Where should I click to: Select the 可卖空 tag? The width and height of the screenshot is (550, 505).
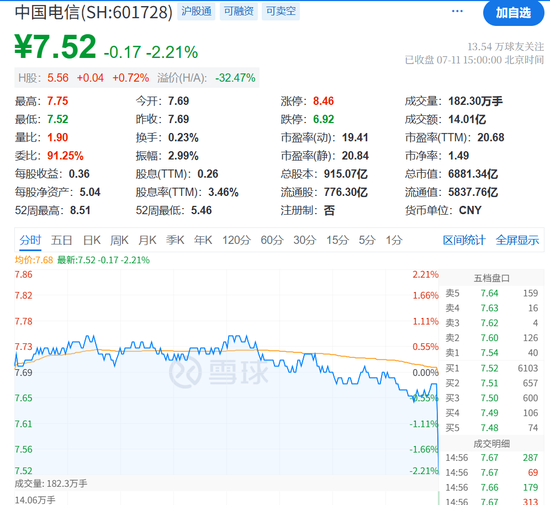pyautogui.click(x=281, y=12)
